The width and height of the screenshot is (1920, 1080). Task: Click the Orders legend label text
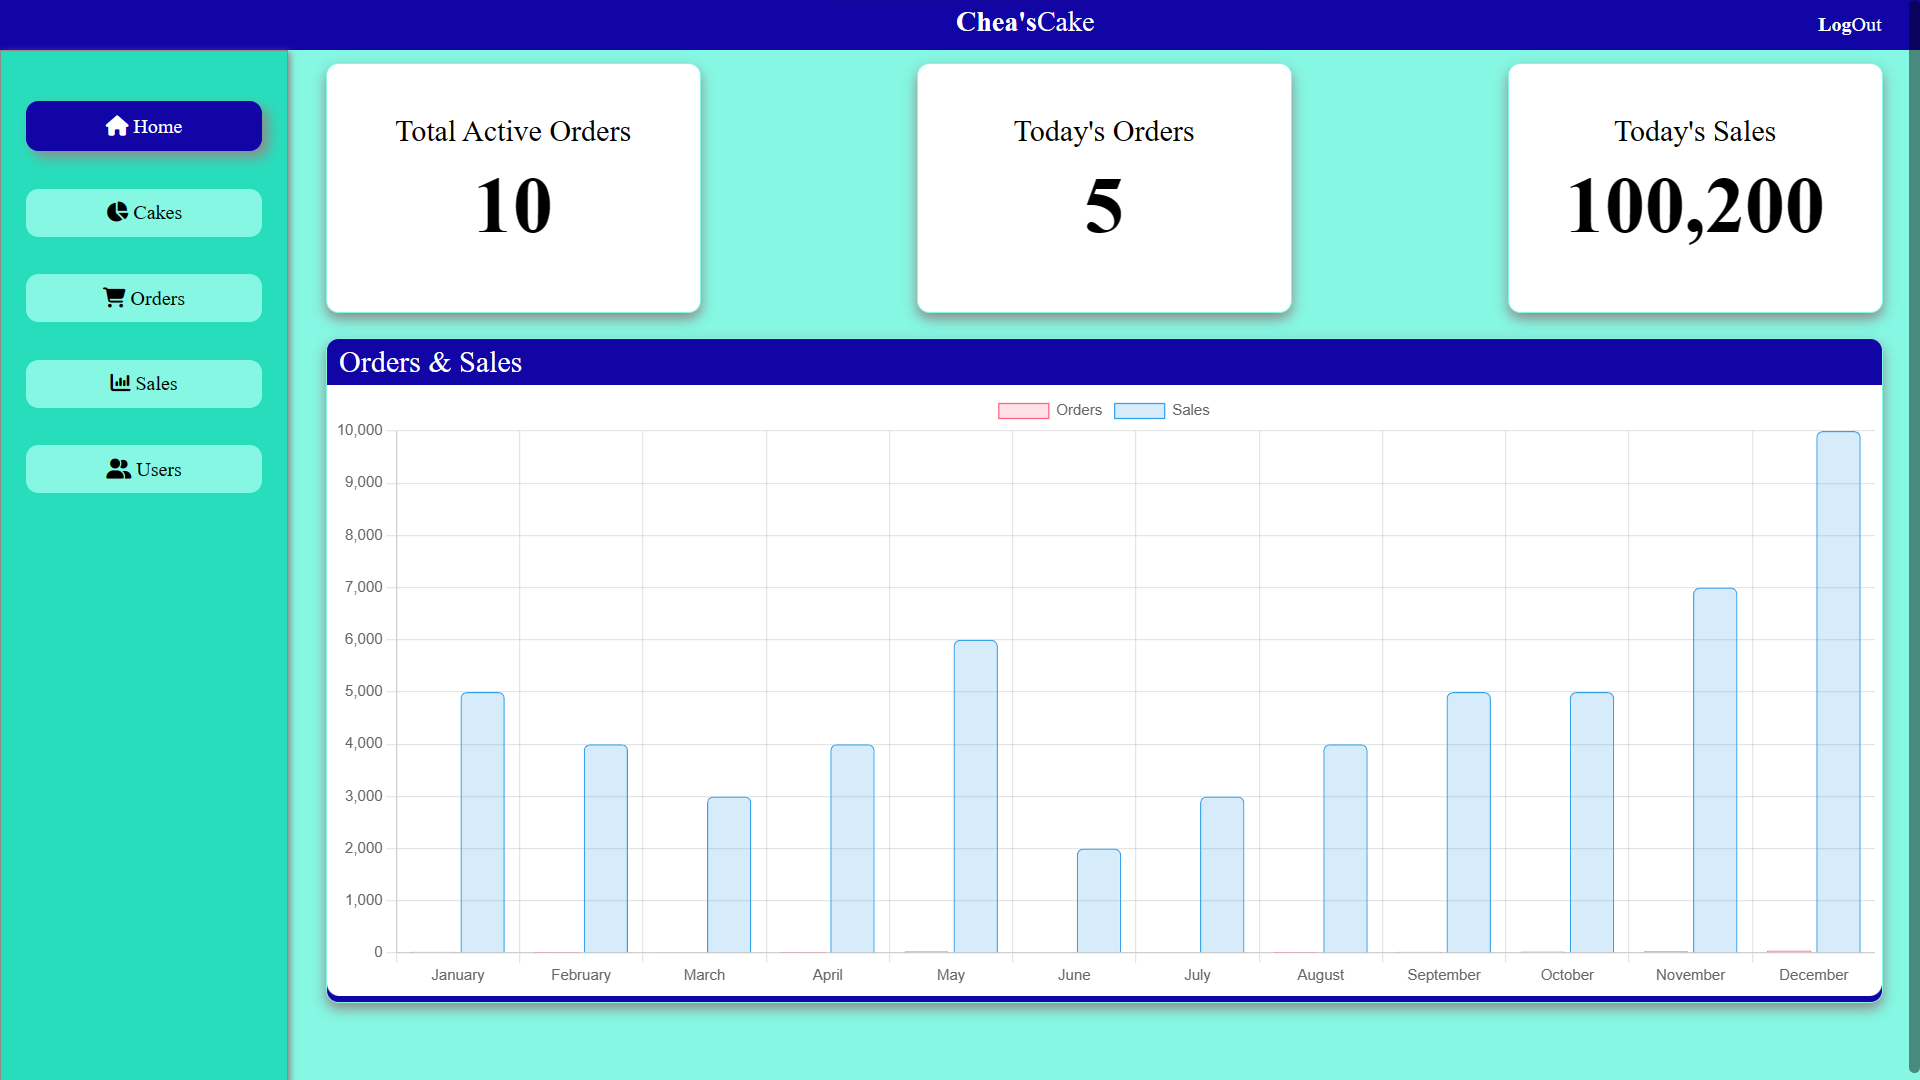[1079, 410]
